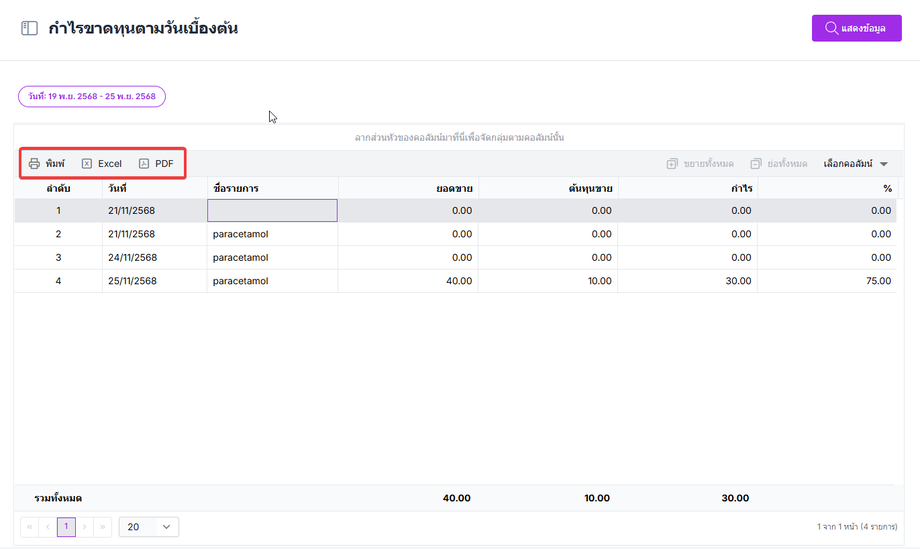Screen dimensions: 920x549
Task: Click the date range filter chip
Action: pyautogui.click(x=92, y=96)
